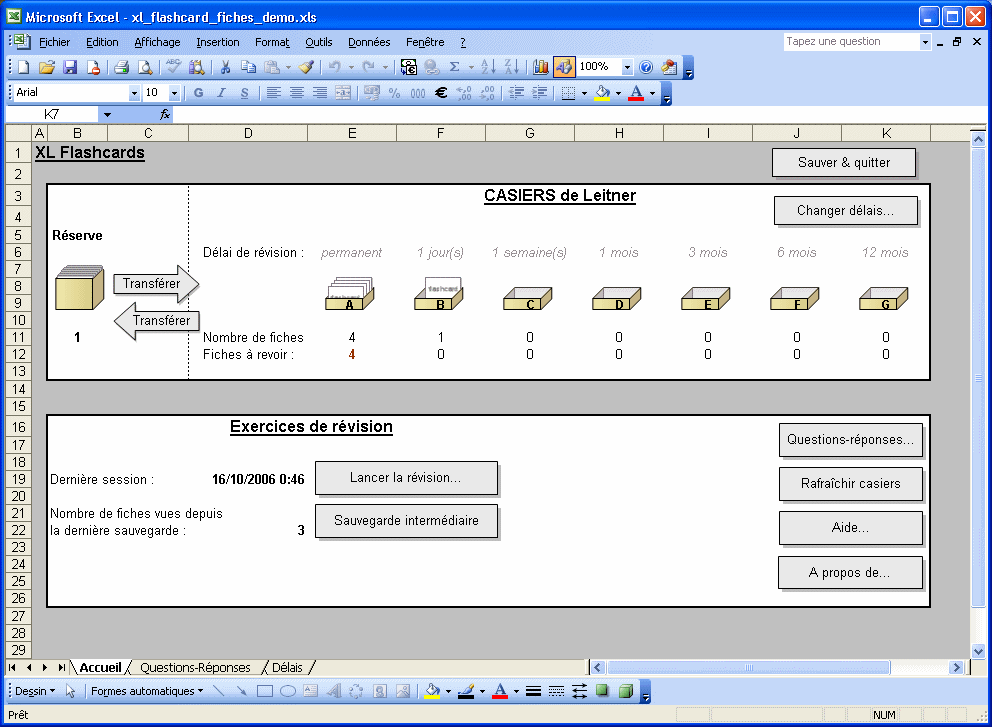
Task: Open the Arial font name dropdown
Action: coord(134,93)
